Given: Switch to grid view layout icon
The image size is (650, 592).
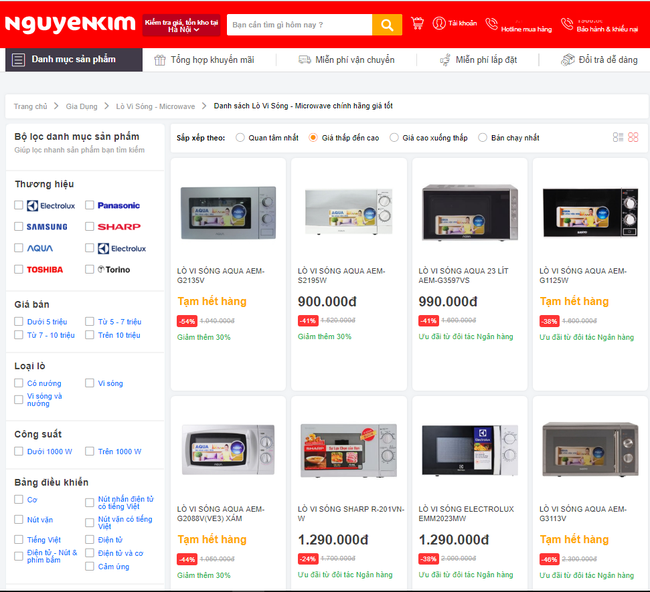Looking at the screenshot, I should coord(633,137).
